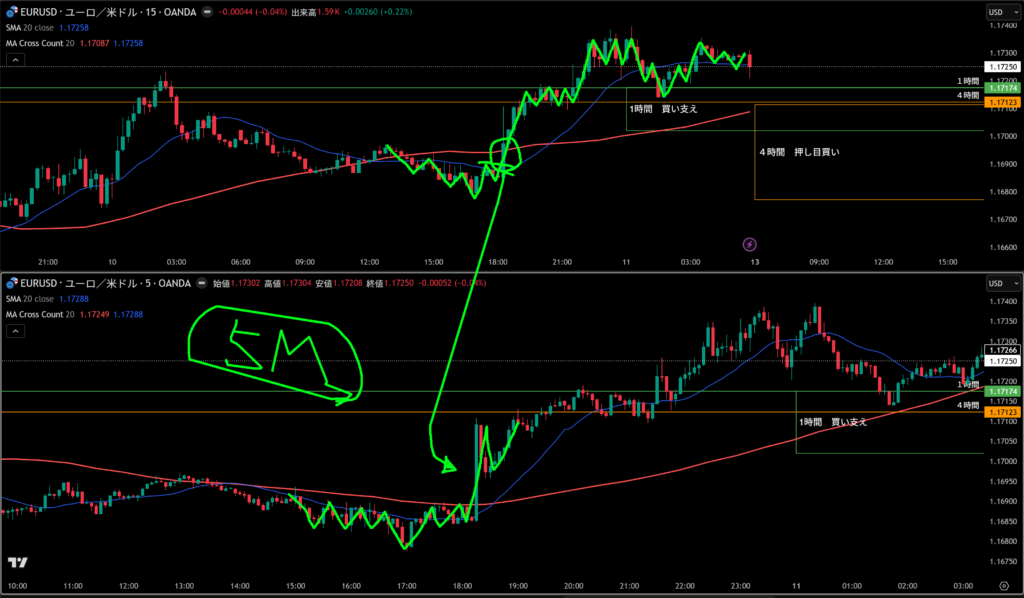Screen dimensions: 1024x598
Task: Select the 4時間 押し目買い text annotation
Action: [800, 152]
